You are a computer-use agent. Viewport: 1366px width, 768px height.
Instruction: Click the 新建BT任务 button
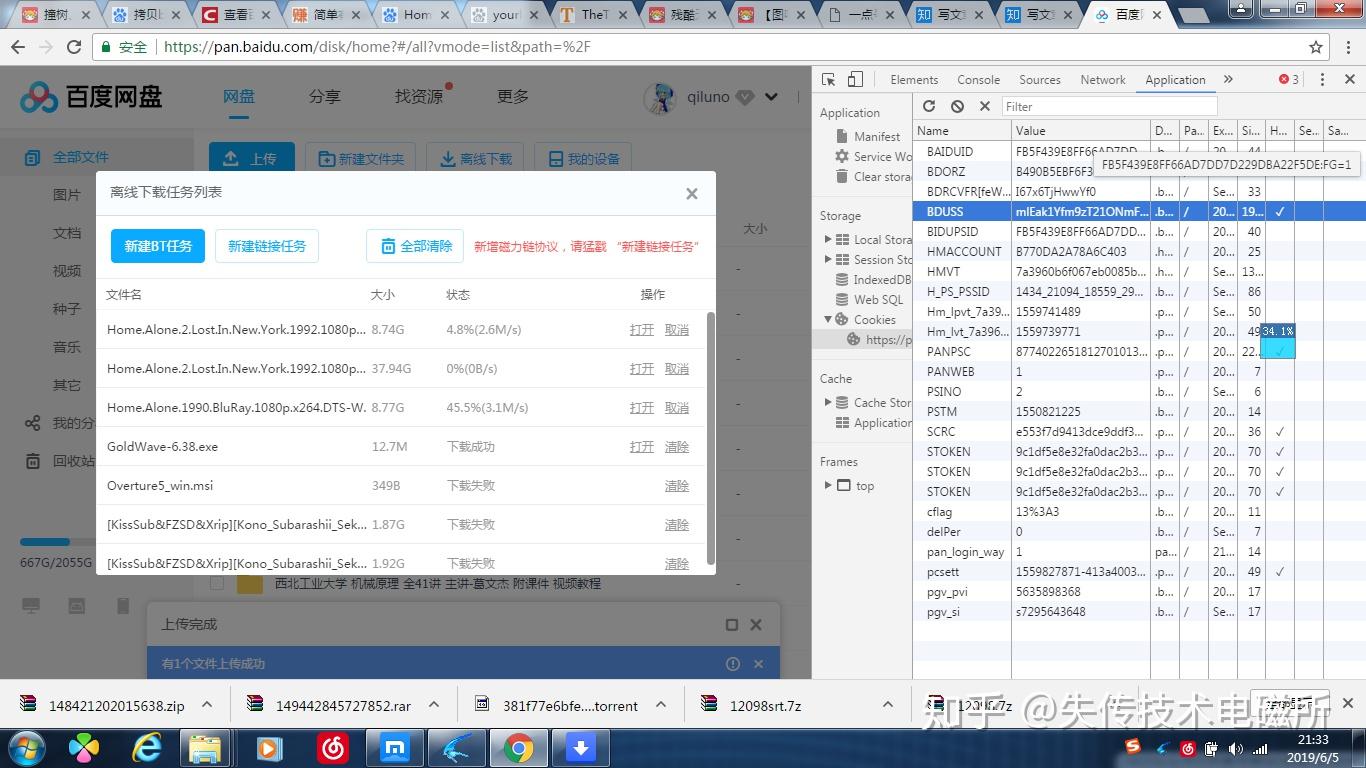tap(158, 246)
